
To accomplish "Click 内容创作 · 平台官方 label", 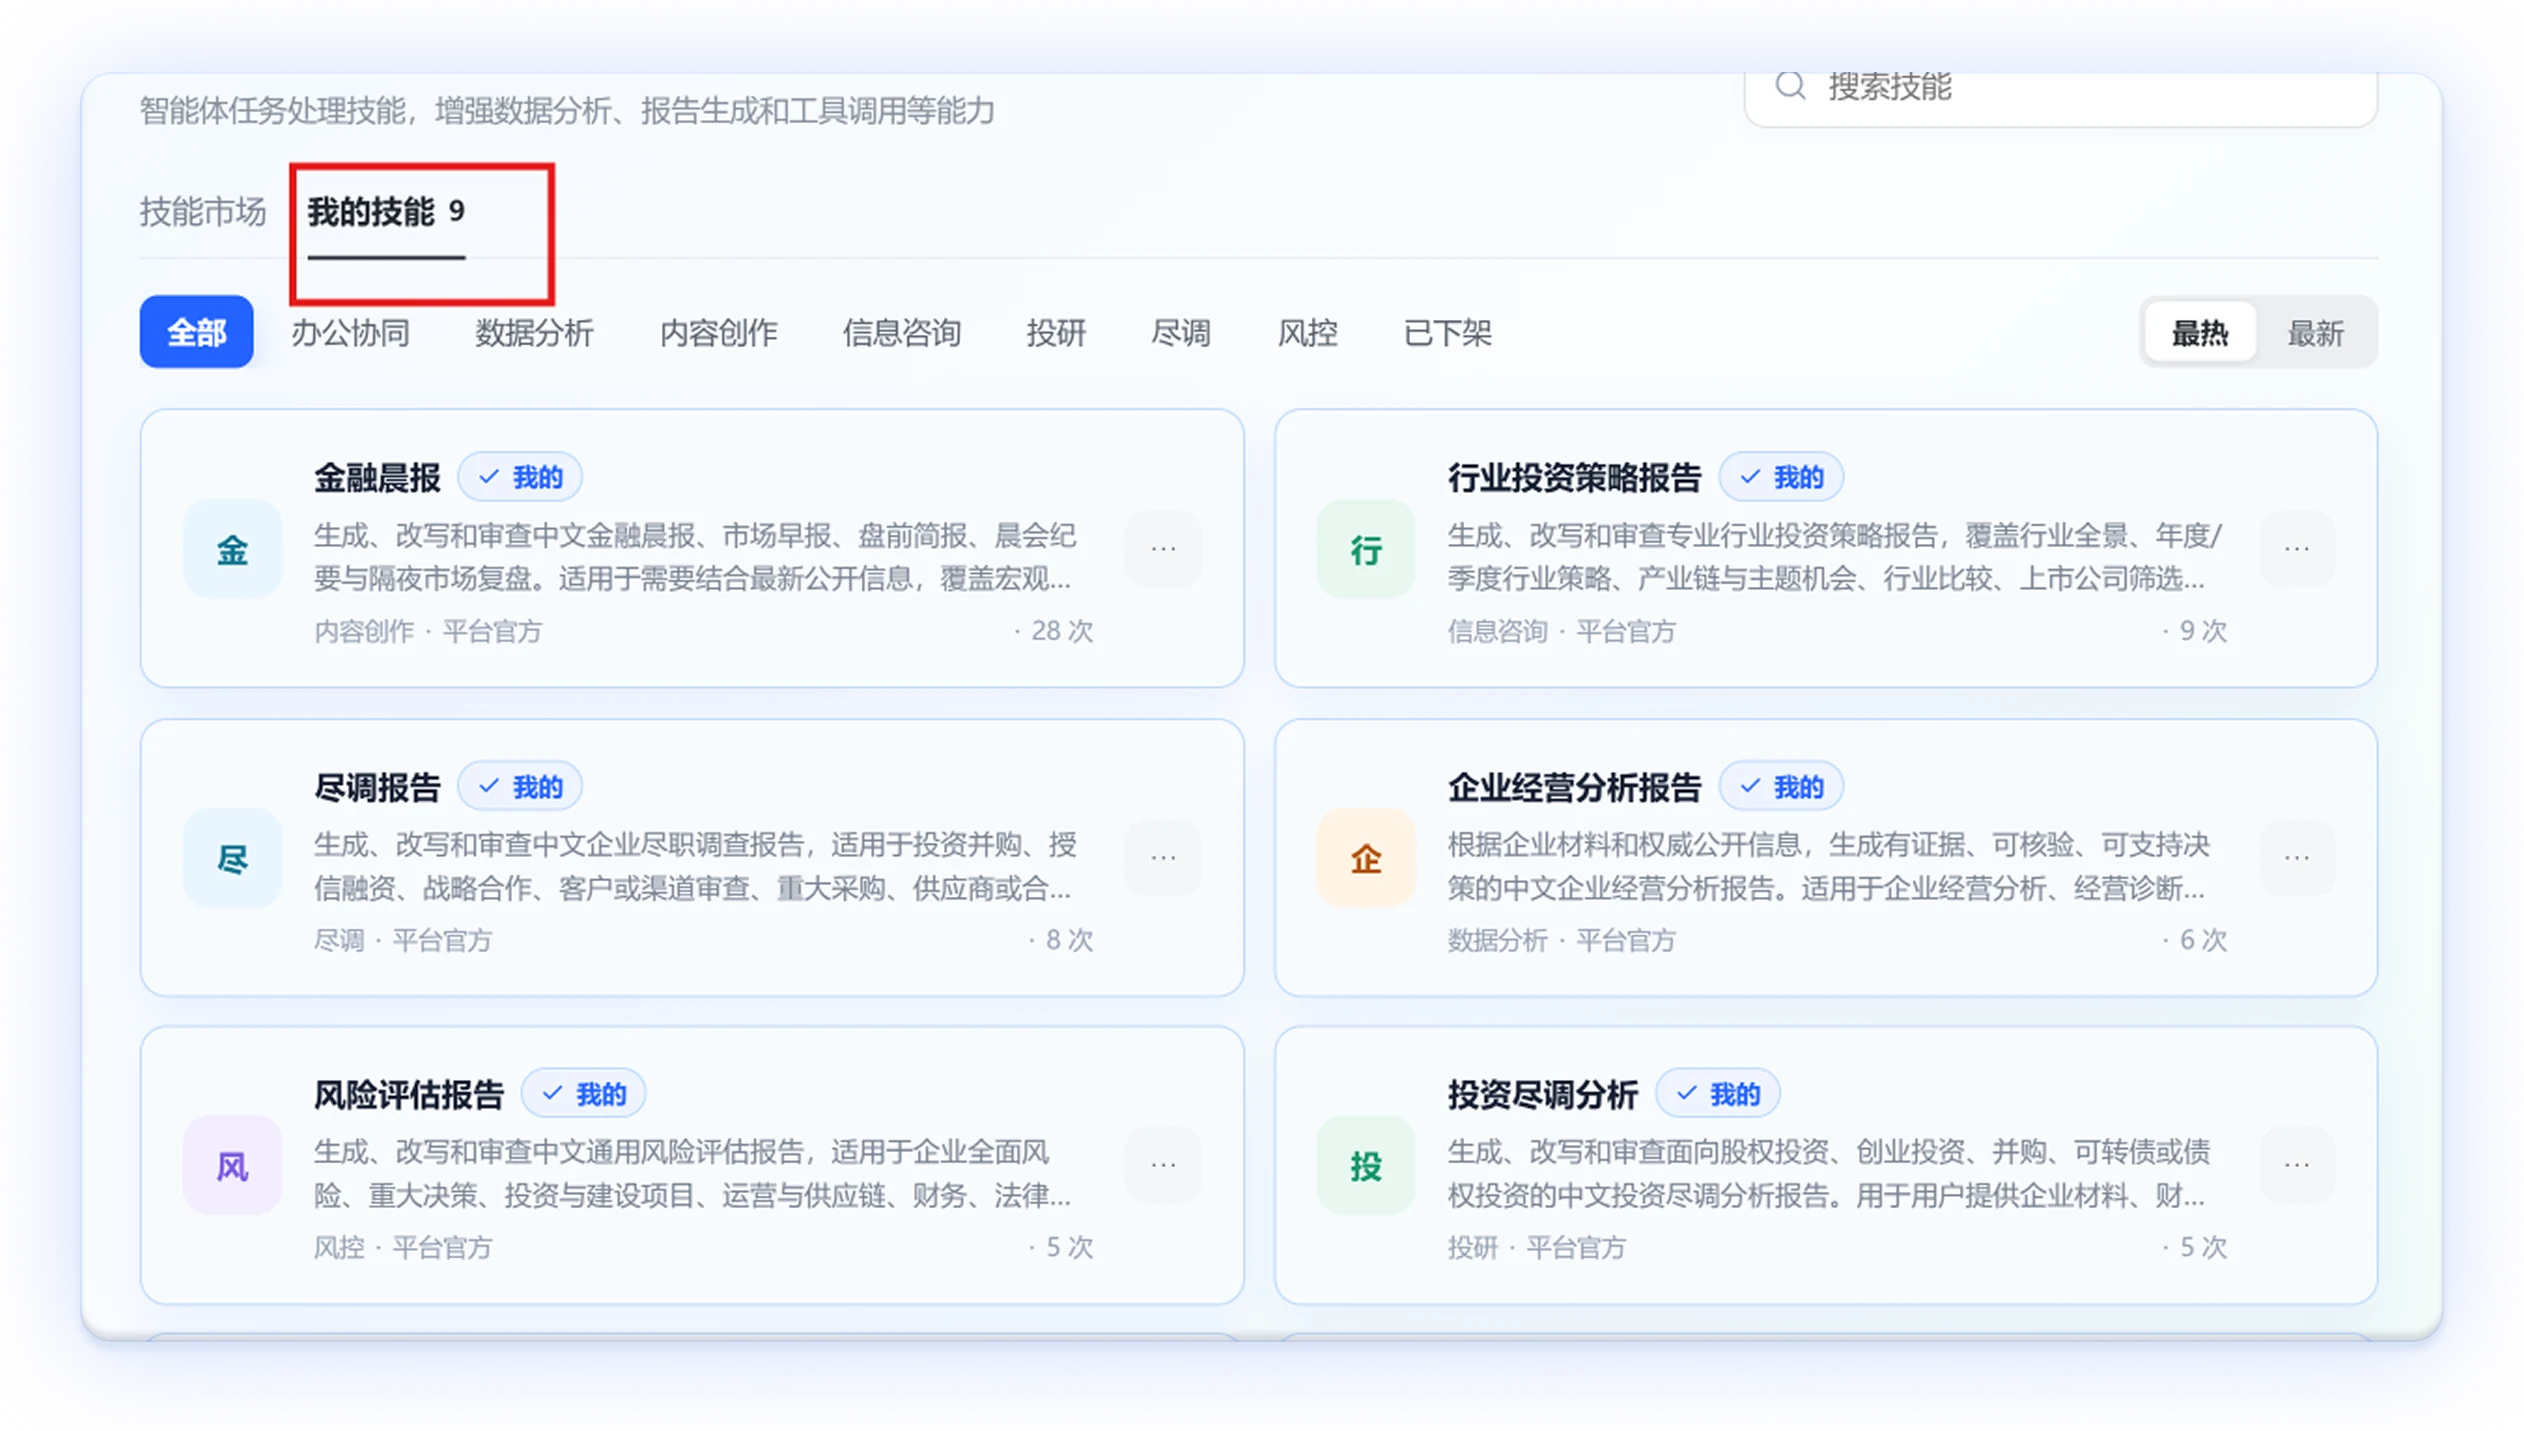I will 428,632.
